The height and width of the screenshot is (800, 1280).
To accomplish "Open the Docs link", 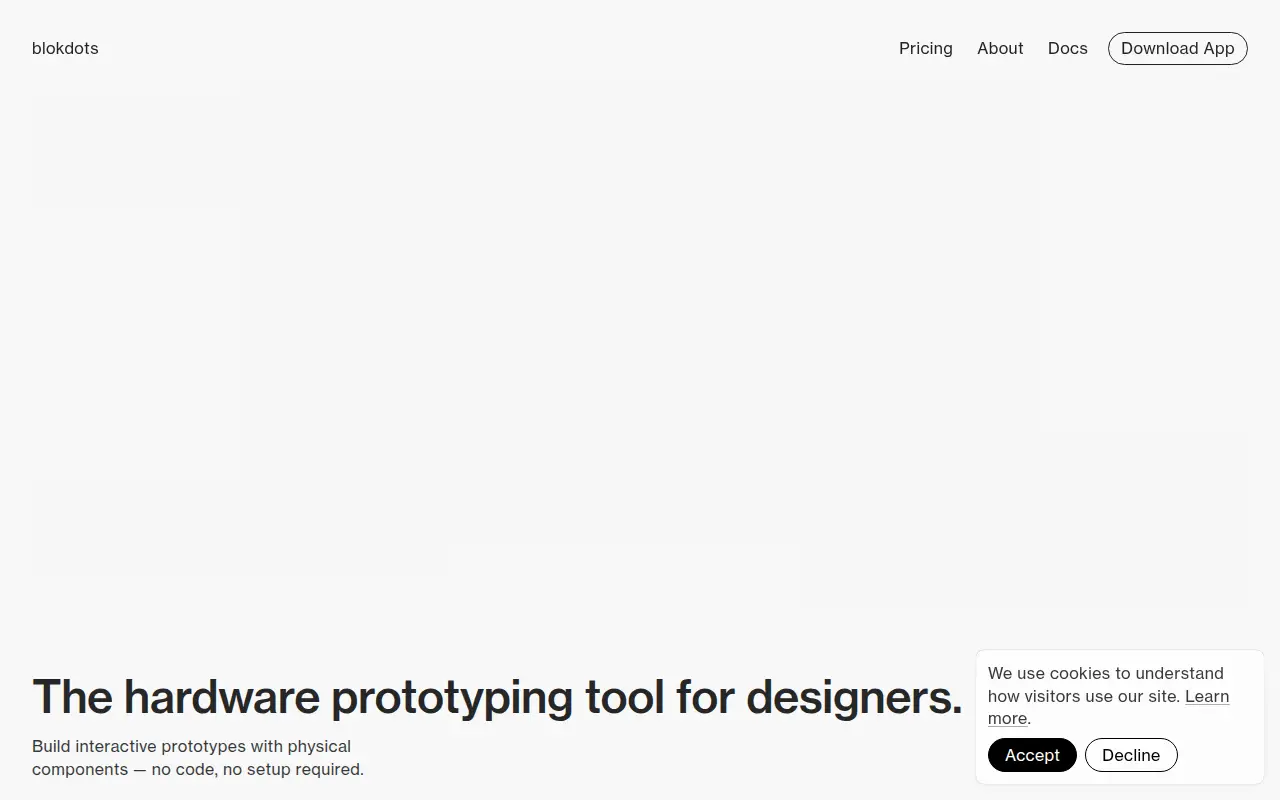I will (1068, 48).
